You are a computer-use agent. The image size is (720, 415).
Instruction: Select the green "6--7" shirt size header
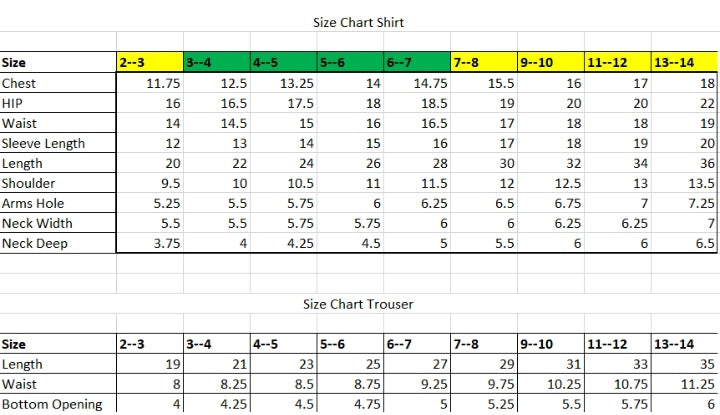[417, 63]
